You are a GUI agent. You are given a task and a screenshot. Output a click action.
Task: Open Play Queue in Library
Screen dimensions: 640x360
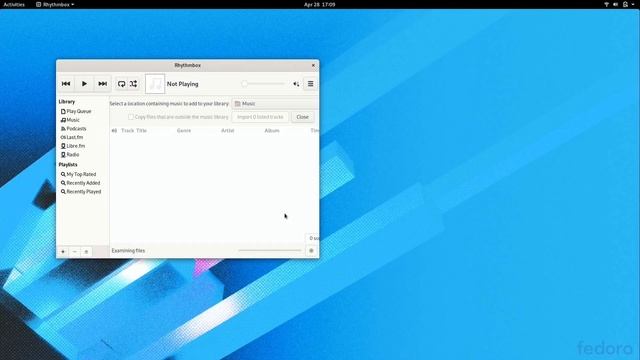coord(76,111)
